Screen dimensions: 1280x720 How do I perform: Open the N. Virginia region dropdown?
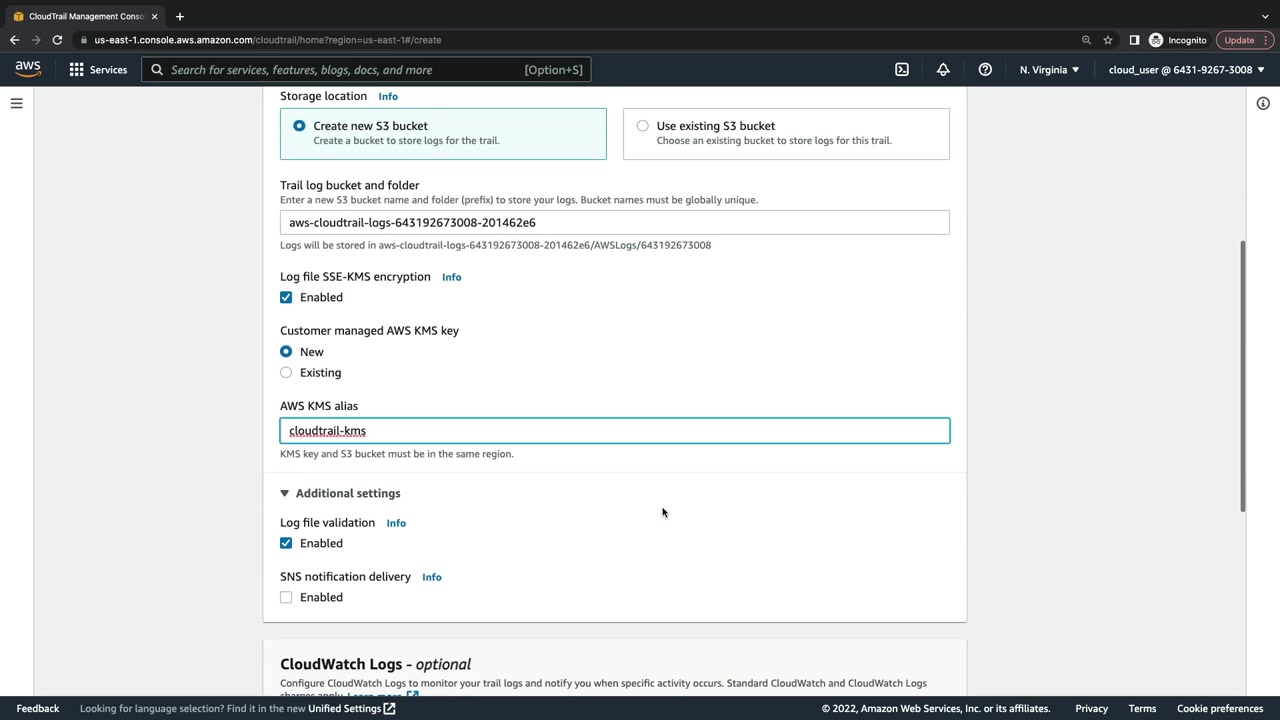coord(1049,70)
